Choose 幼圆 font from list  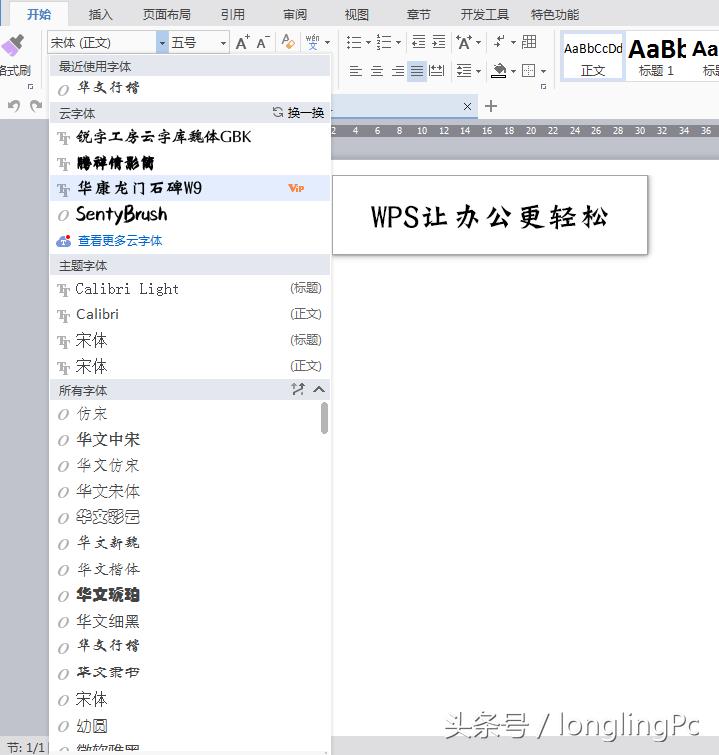click(x=185, y=726)
